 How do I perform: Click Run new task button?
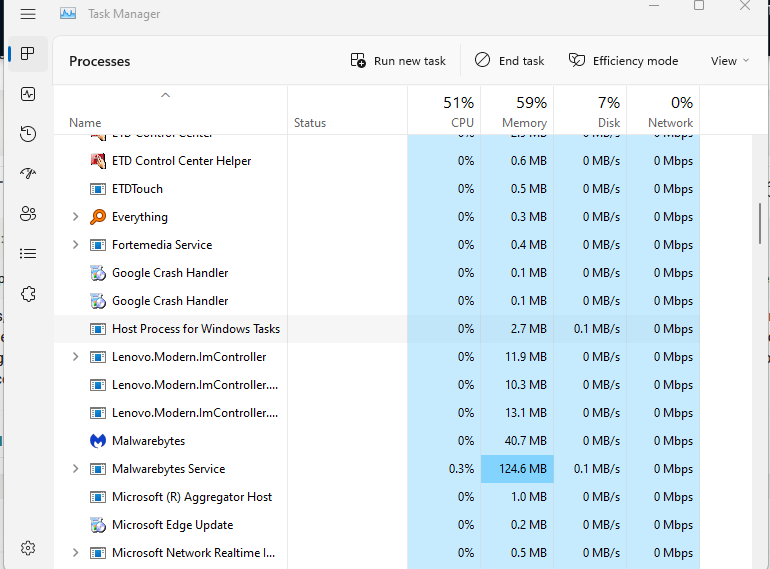pos(398,61)
